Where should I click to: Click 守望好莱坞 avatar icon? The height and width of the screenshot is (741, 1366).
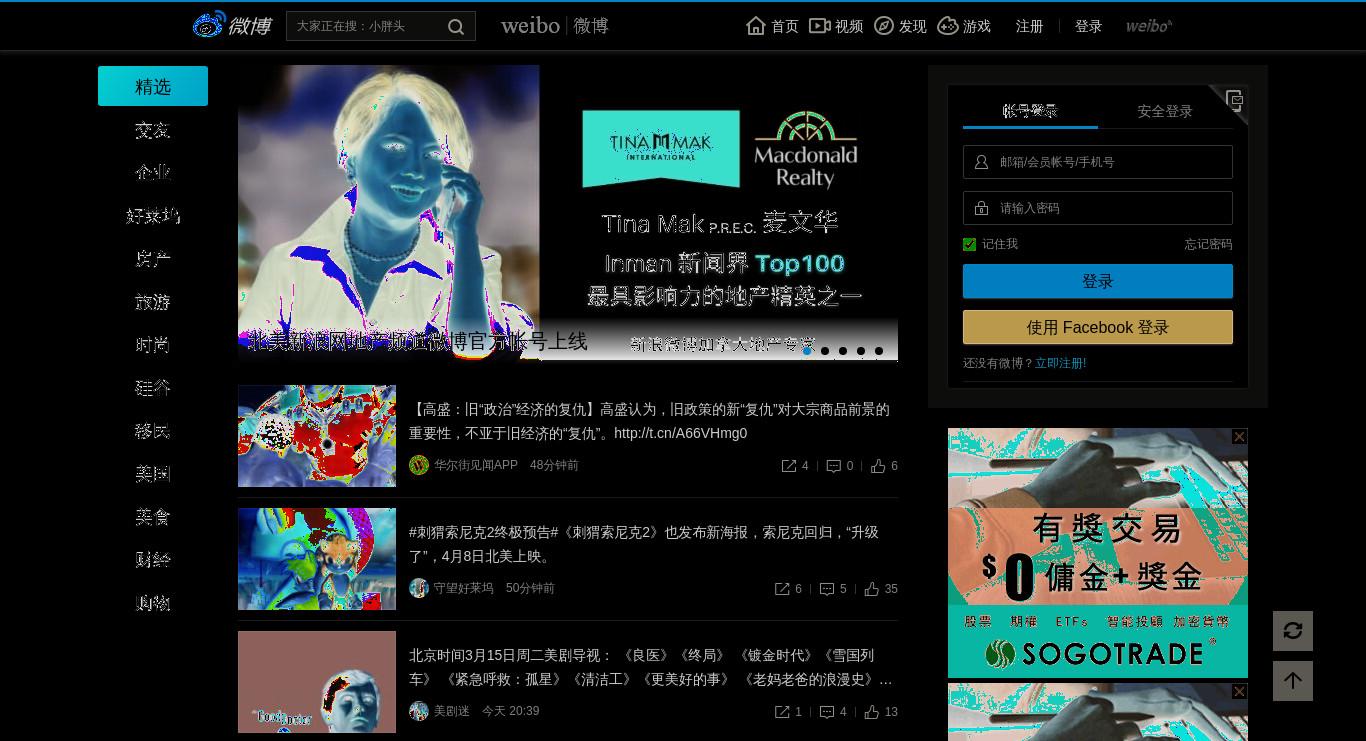tap(419, 588)
